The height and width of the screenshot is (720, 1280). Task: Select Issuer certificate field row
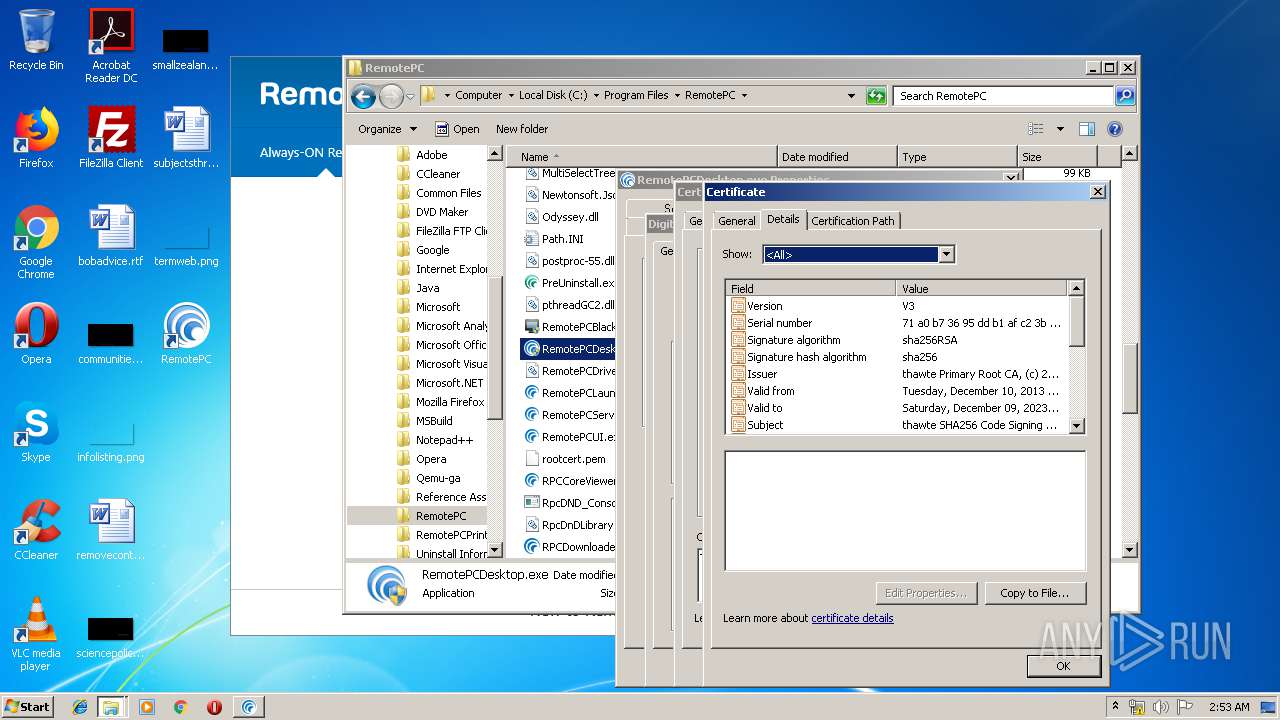coord(898,374)
